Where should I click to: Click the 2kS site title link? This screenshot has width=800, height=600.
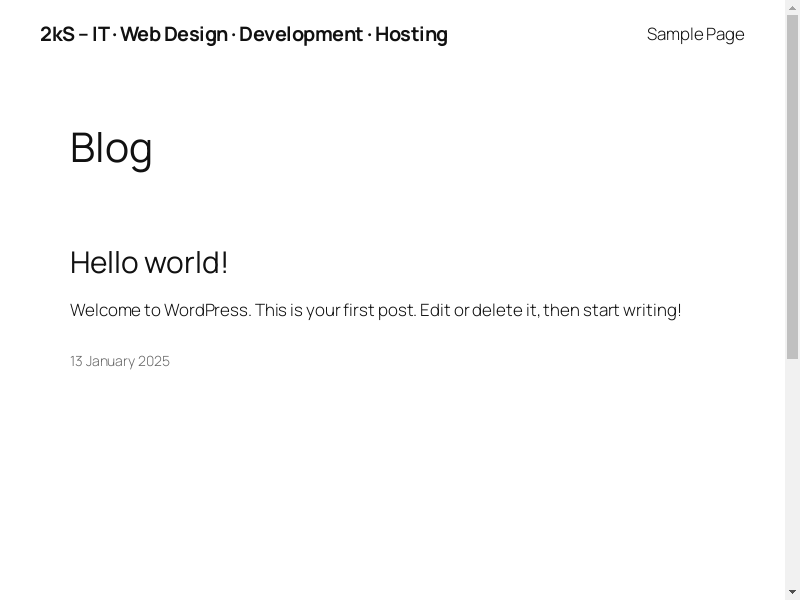243,34
